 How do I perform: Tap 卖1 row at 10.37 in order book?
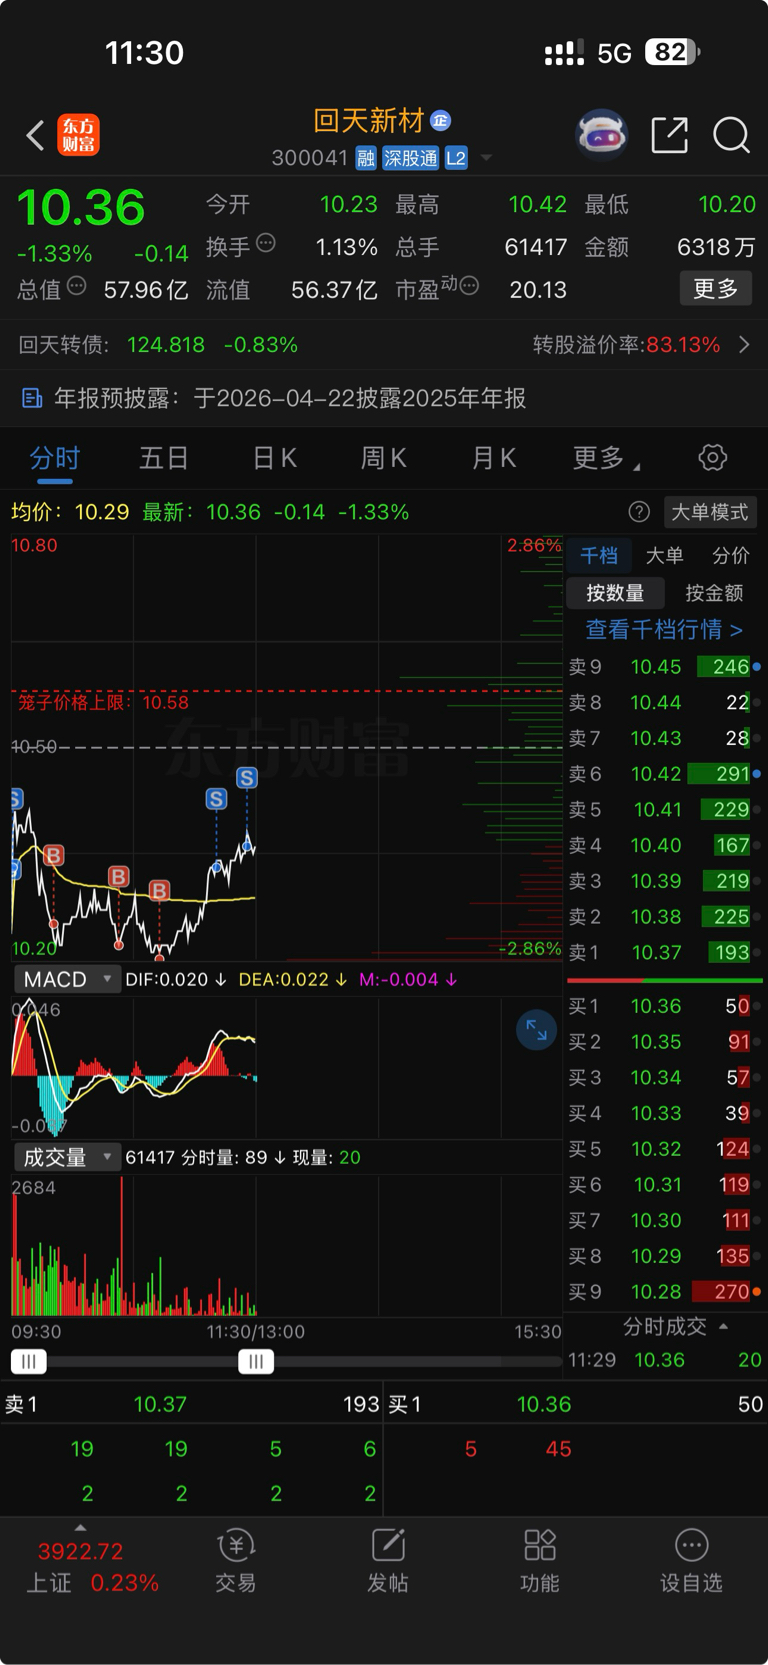664,953
